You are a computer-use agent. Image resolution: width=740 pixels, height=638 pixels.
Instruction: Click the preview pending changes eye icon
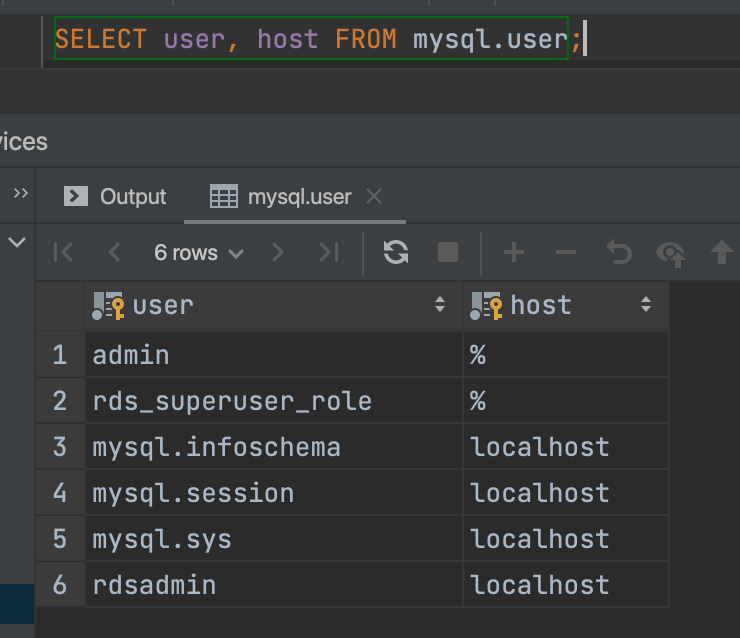670,253
